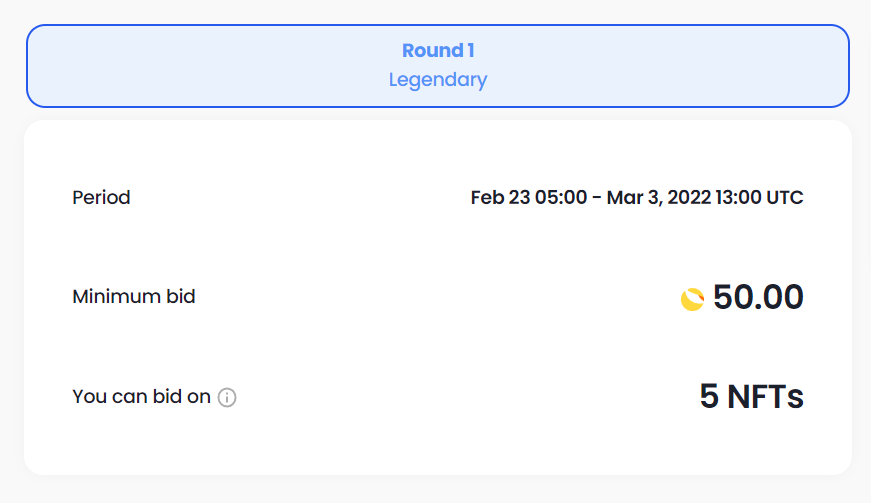
Task: Click the year 2022 in the period
Action: [689, 198]
